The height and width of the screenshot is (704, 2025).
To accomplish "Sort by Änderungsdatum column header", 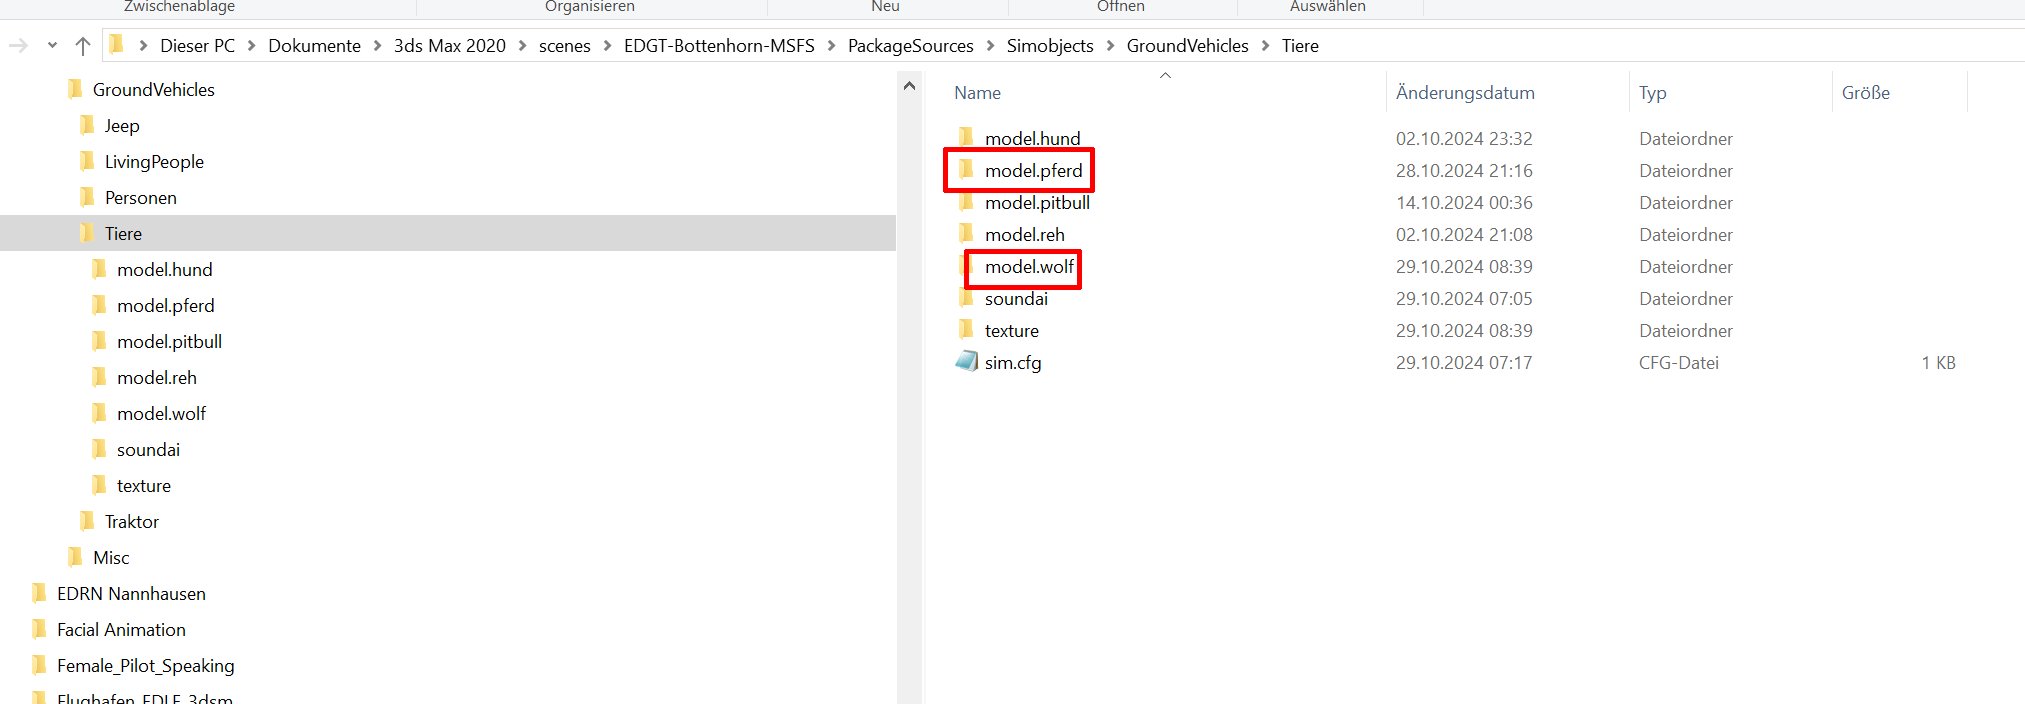I will click(x=1465, y=93).
